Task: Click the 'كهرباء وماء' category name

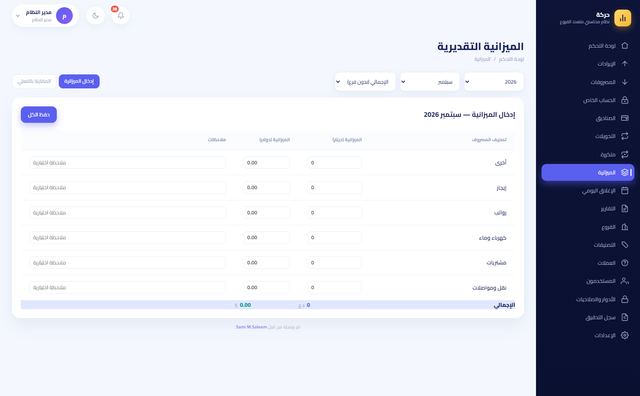Action: click(493, 238)
